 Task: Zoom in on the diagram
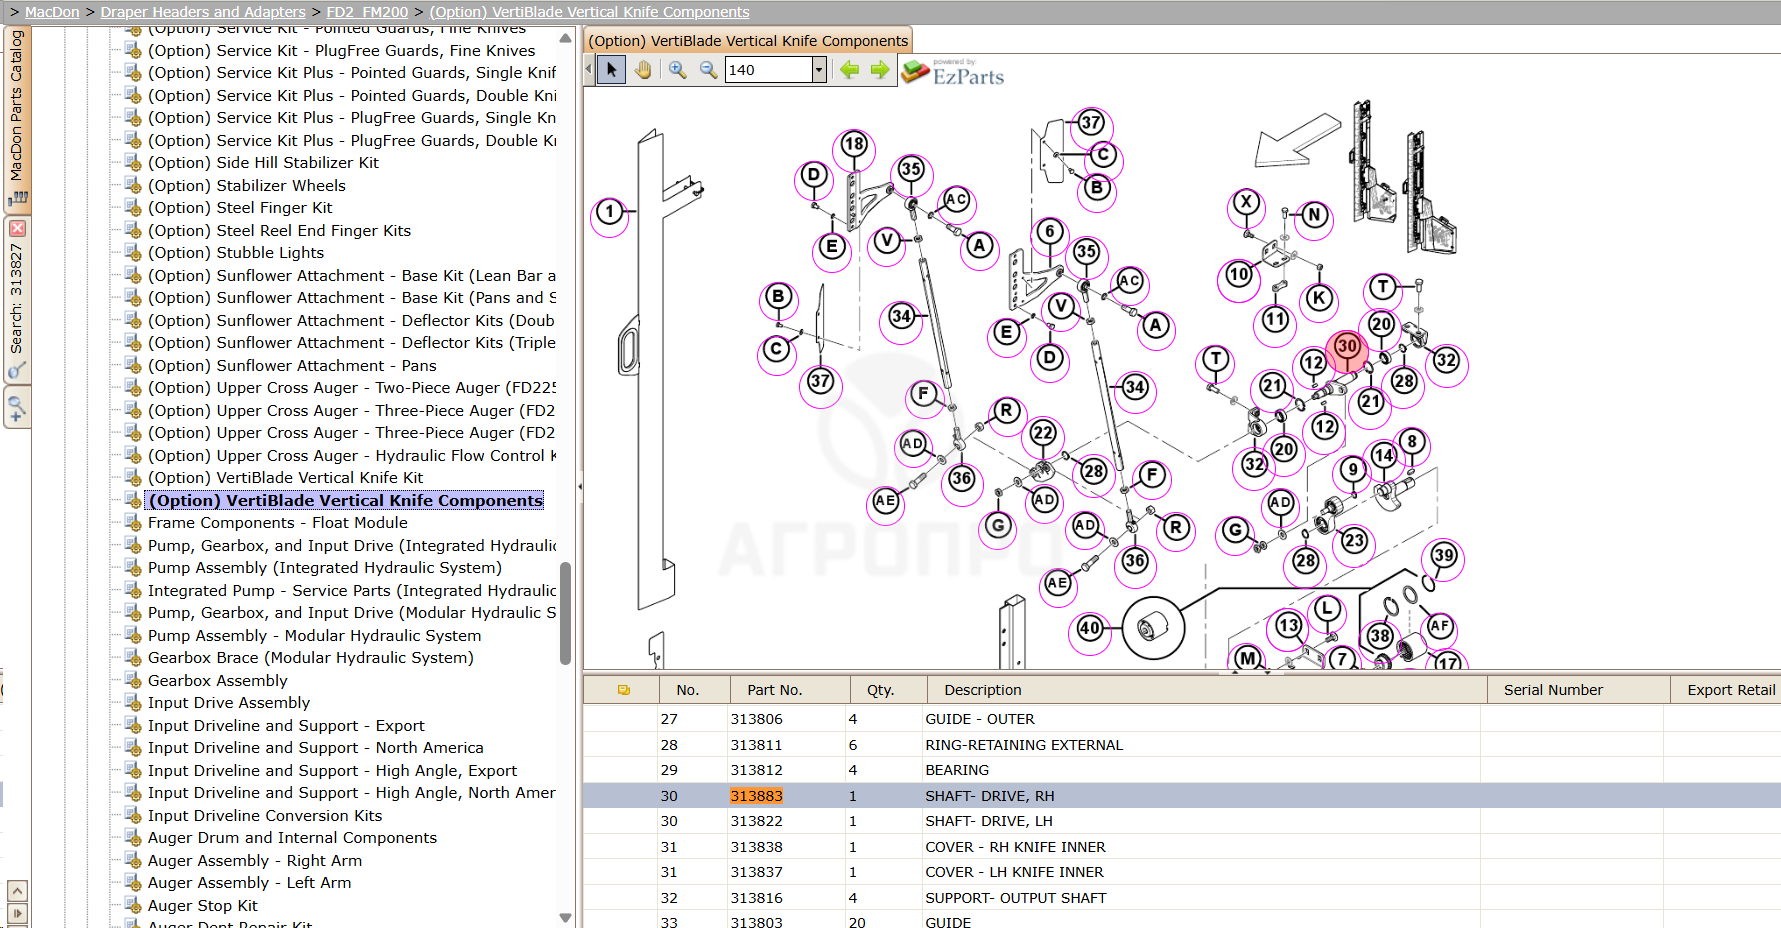point(678,70)
